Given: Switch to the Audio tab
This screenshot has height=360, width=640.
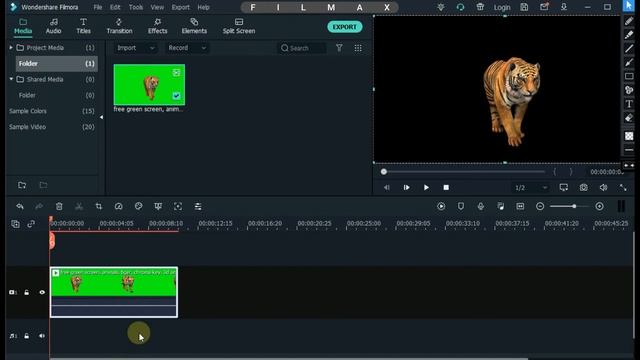Looking at the screenshot, I should click(x=53, y=26).
